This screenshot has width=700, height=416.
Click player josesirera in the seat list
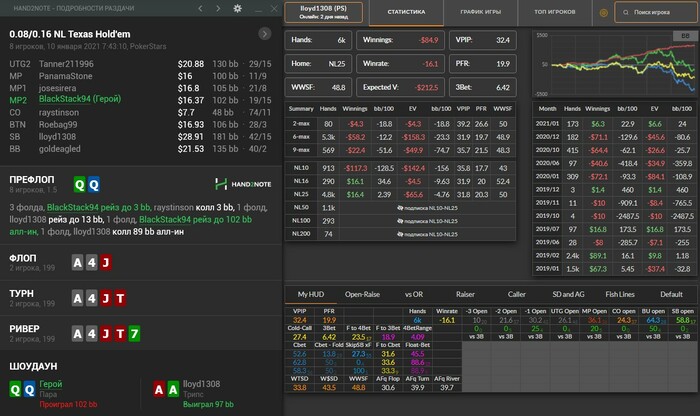[57, 88]
